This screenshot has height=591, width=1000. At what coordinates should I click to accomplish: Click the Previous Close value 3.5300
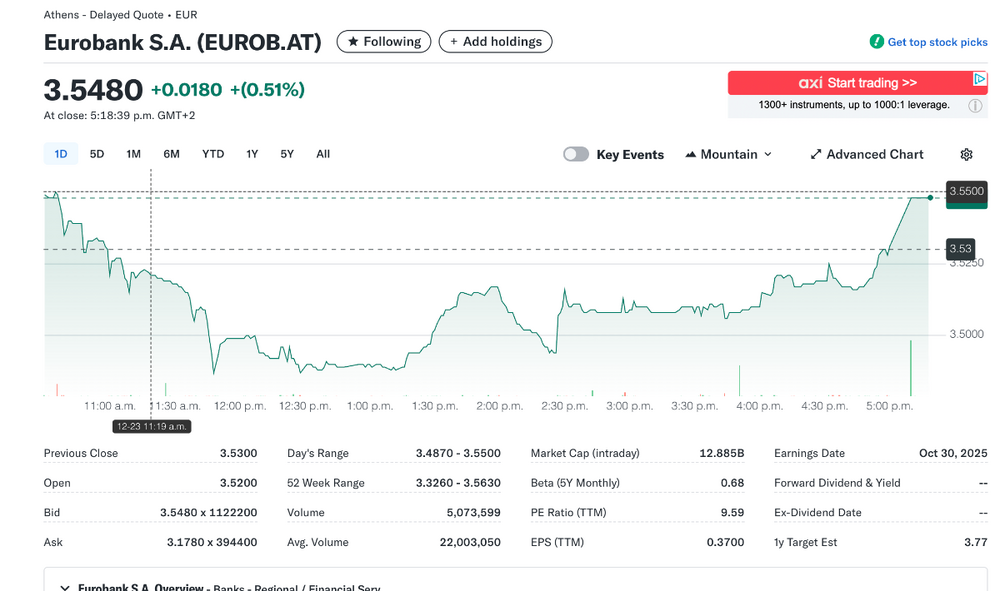[239, 453]
